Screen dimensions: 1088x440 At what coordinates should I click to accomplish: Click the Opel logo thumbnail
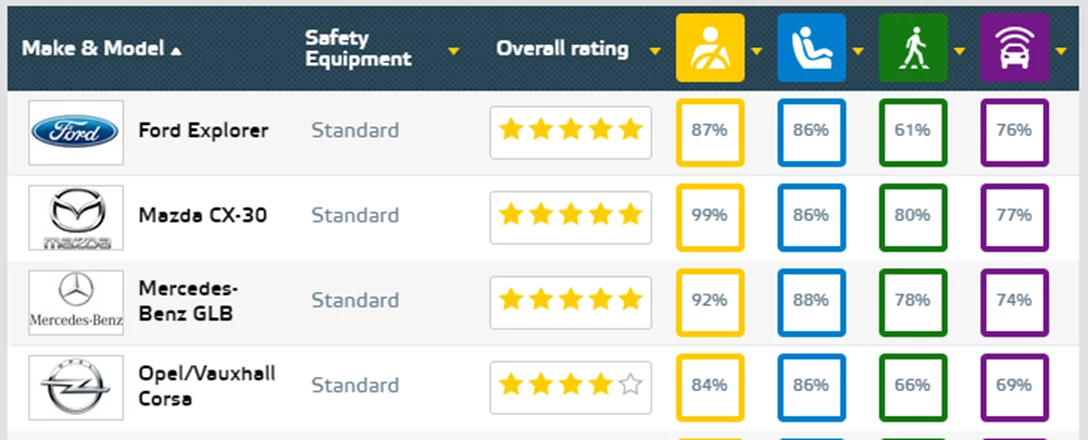coord(76,387)
